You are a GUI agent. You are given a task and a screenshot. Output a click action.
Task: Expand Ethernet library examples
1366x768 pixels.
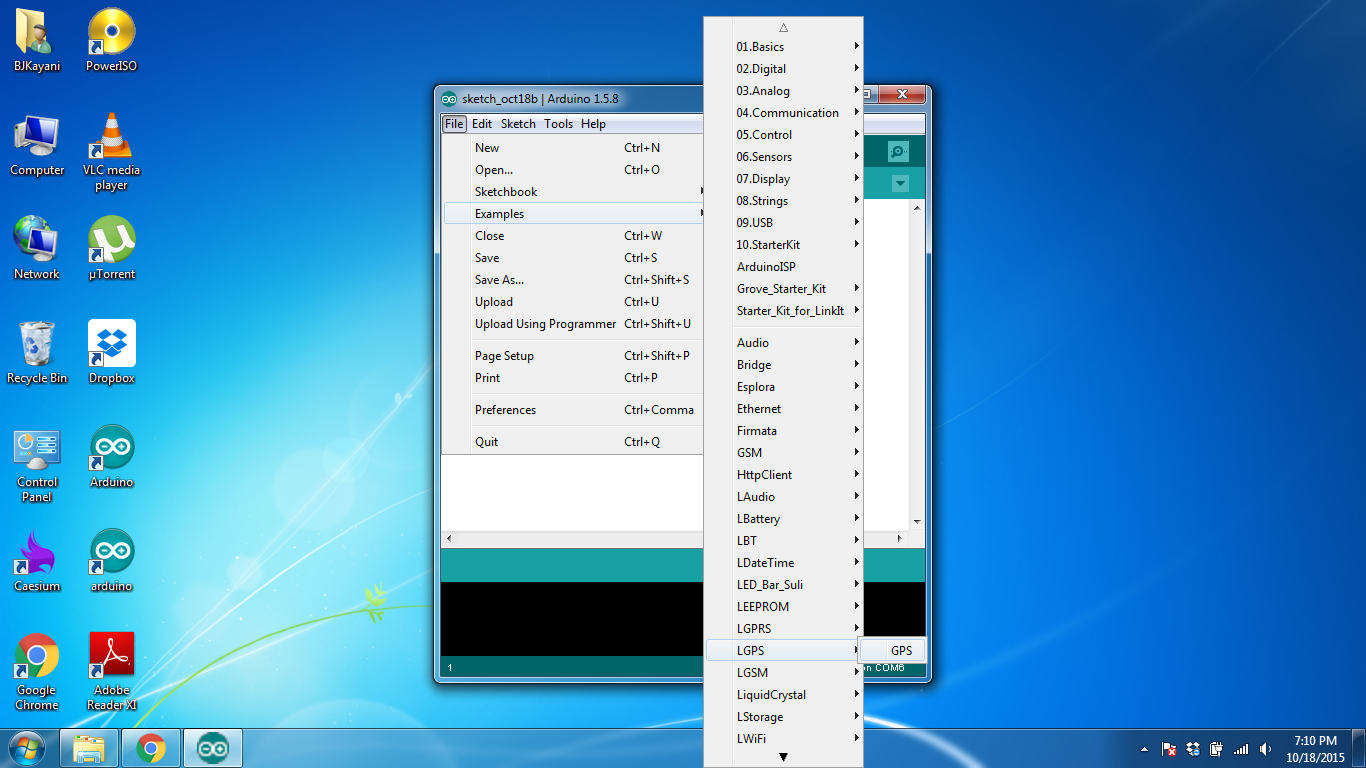pos(784,409)
